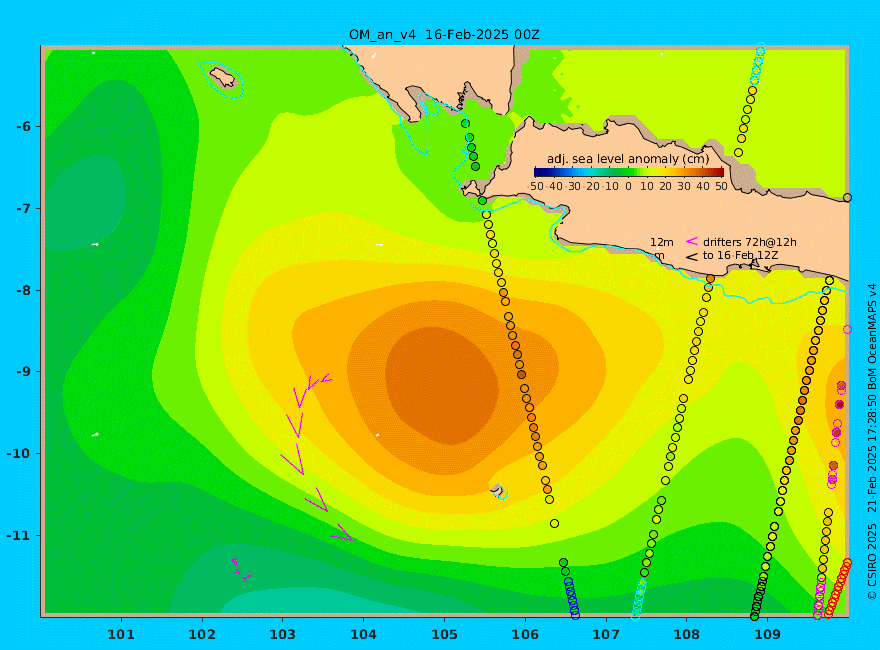Screen dimensions: 880x650
Task: Click the 'drifters 72h@12h' legend text
Action: click(750, 242)
